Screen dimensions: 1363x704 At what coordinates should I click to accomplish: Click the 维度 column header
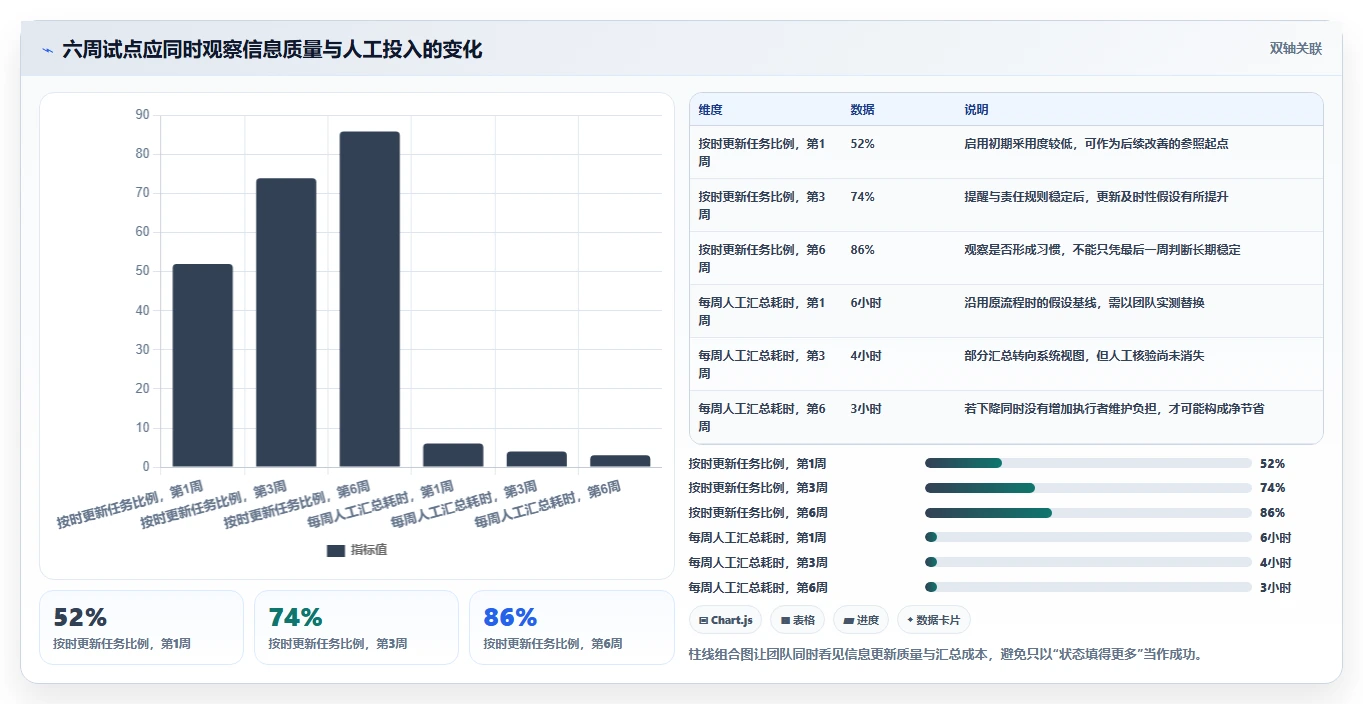711,110
